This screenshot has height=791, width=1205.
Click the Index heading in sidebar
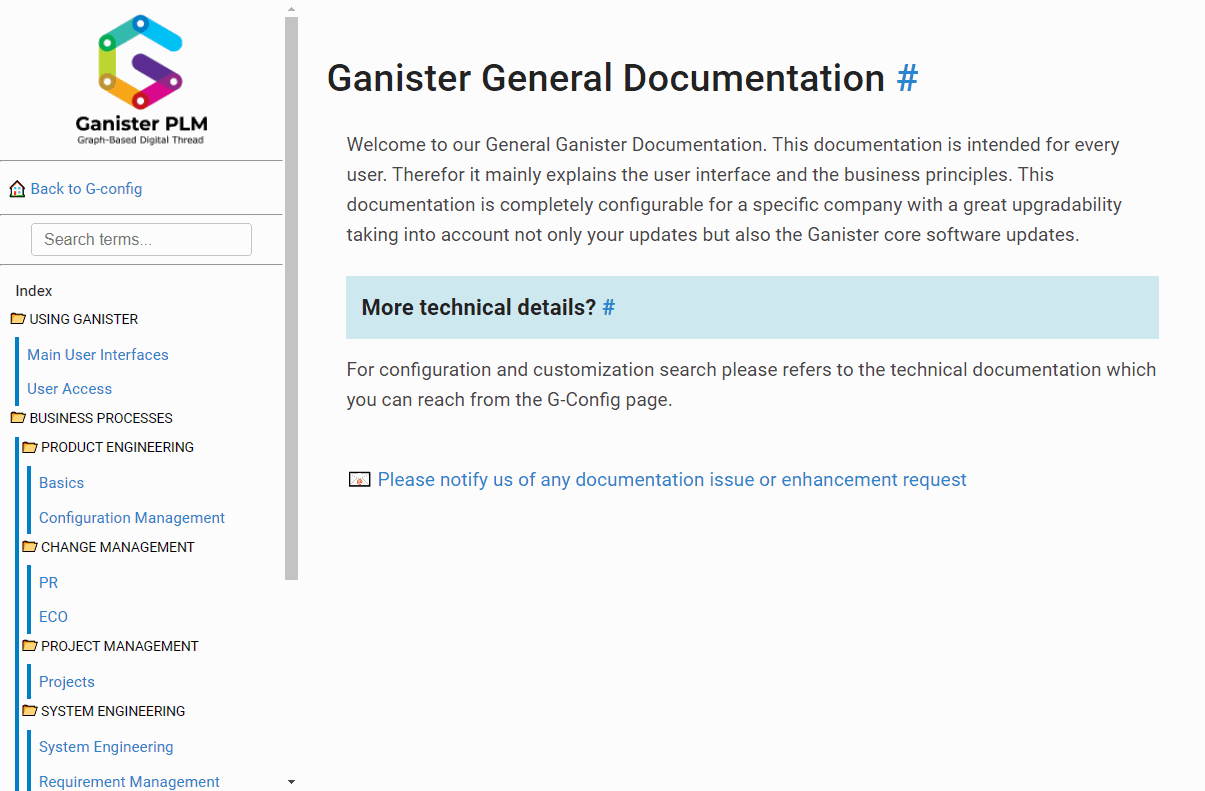[34, 291]
